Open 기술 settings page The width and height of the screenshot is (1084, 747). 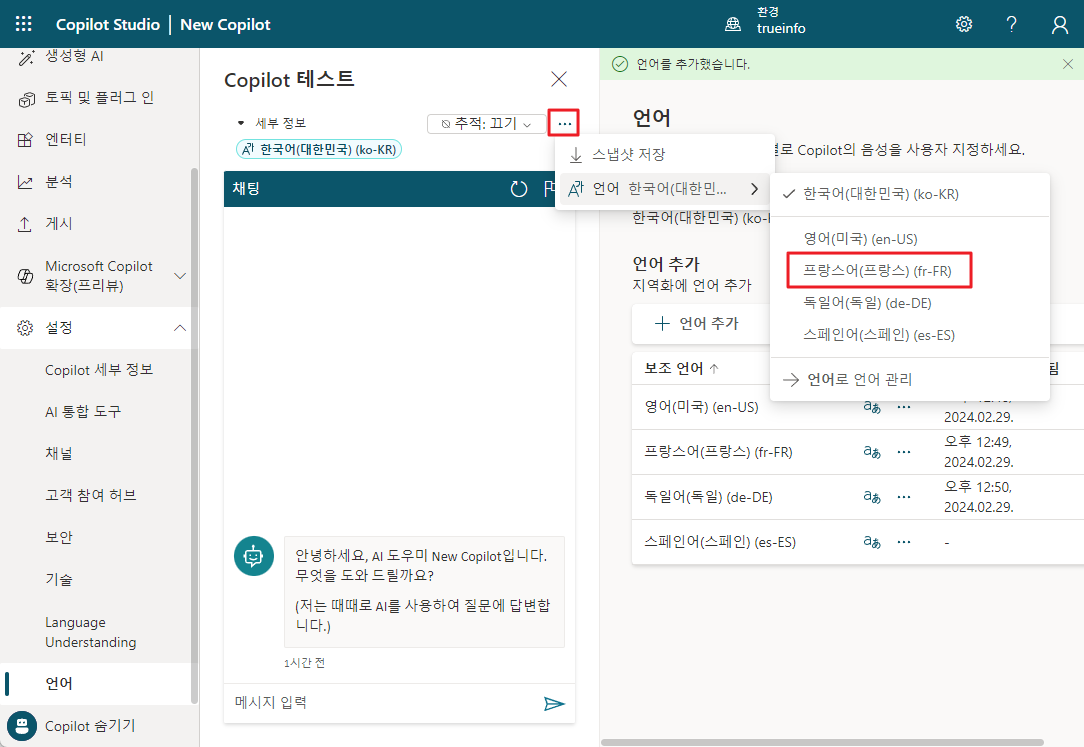pyautogui.click(x=59, y=580)
